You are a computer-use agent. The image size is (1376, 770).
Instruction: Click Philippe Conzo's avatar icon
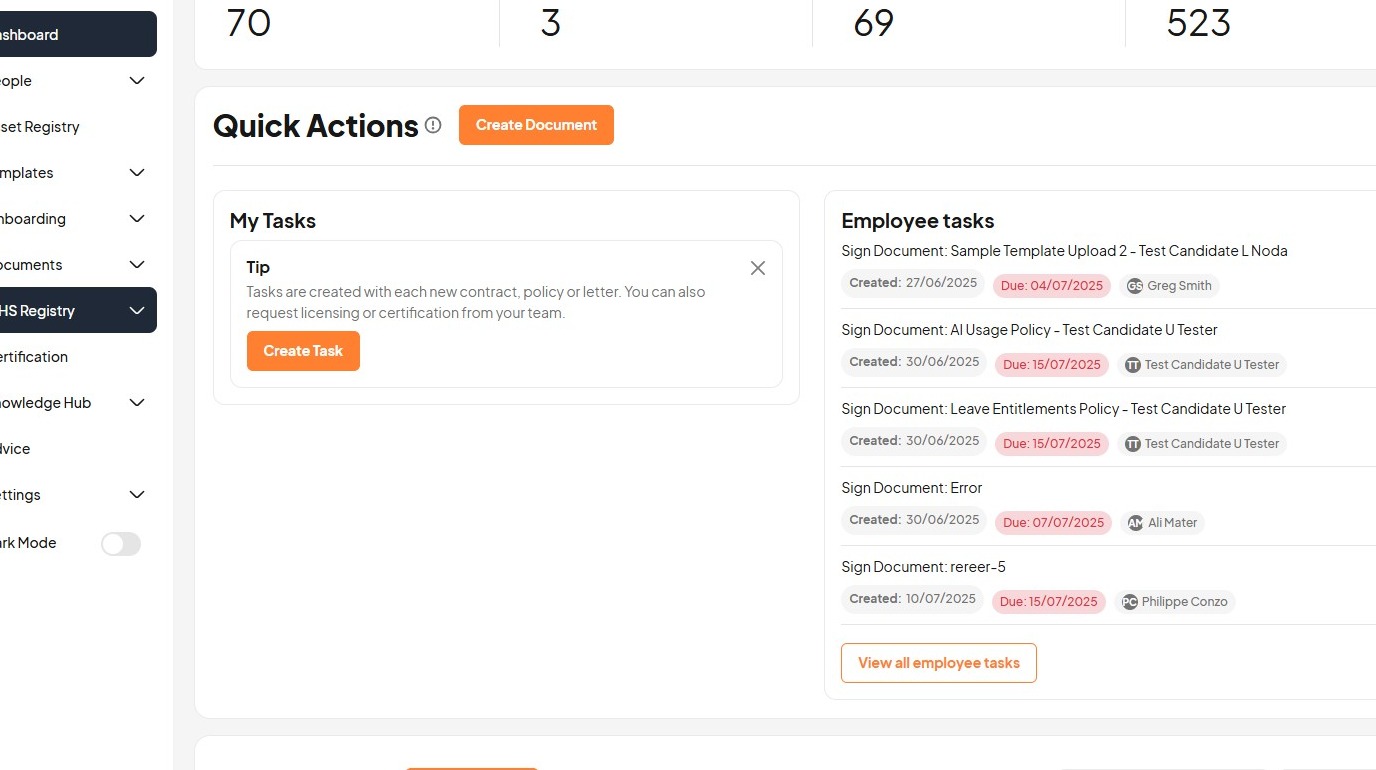[1130, 602]
